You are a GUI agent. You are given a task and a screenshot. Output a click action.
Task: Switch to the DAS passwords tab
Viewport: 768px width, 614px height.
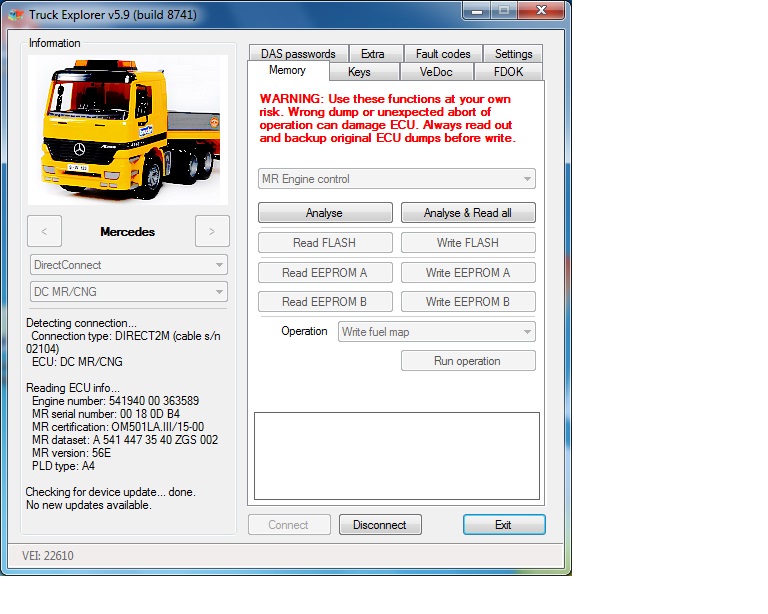pos(298,53)
